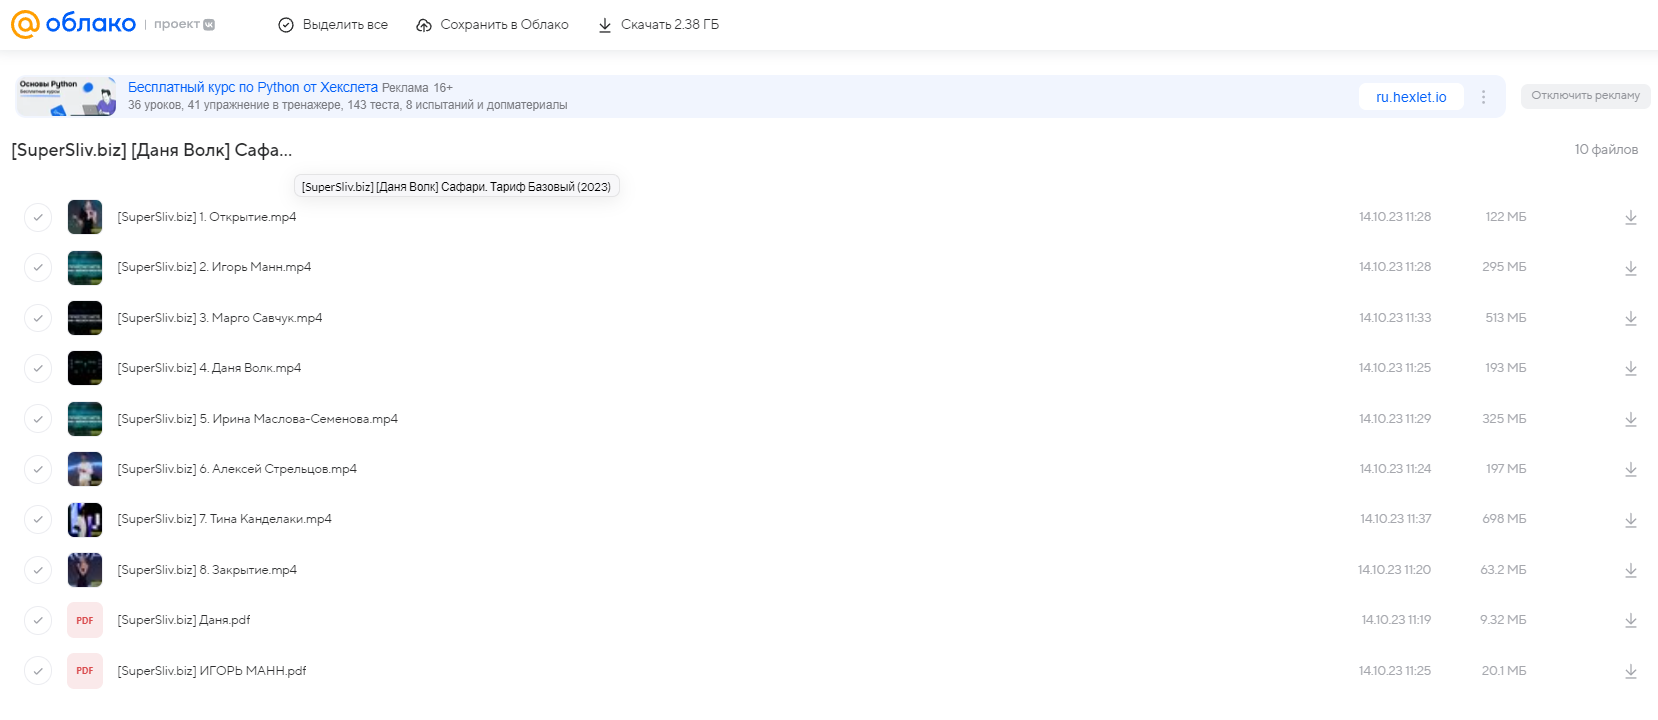The image size is (1658, 720).
Task: Download the 3. Марго Савчук.mp4 file
Action: (x=1630, y=318)
